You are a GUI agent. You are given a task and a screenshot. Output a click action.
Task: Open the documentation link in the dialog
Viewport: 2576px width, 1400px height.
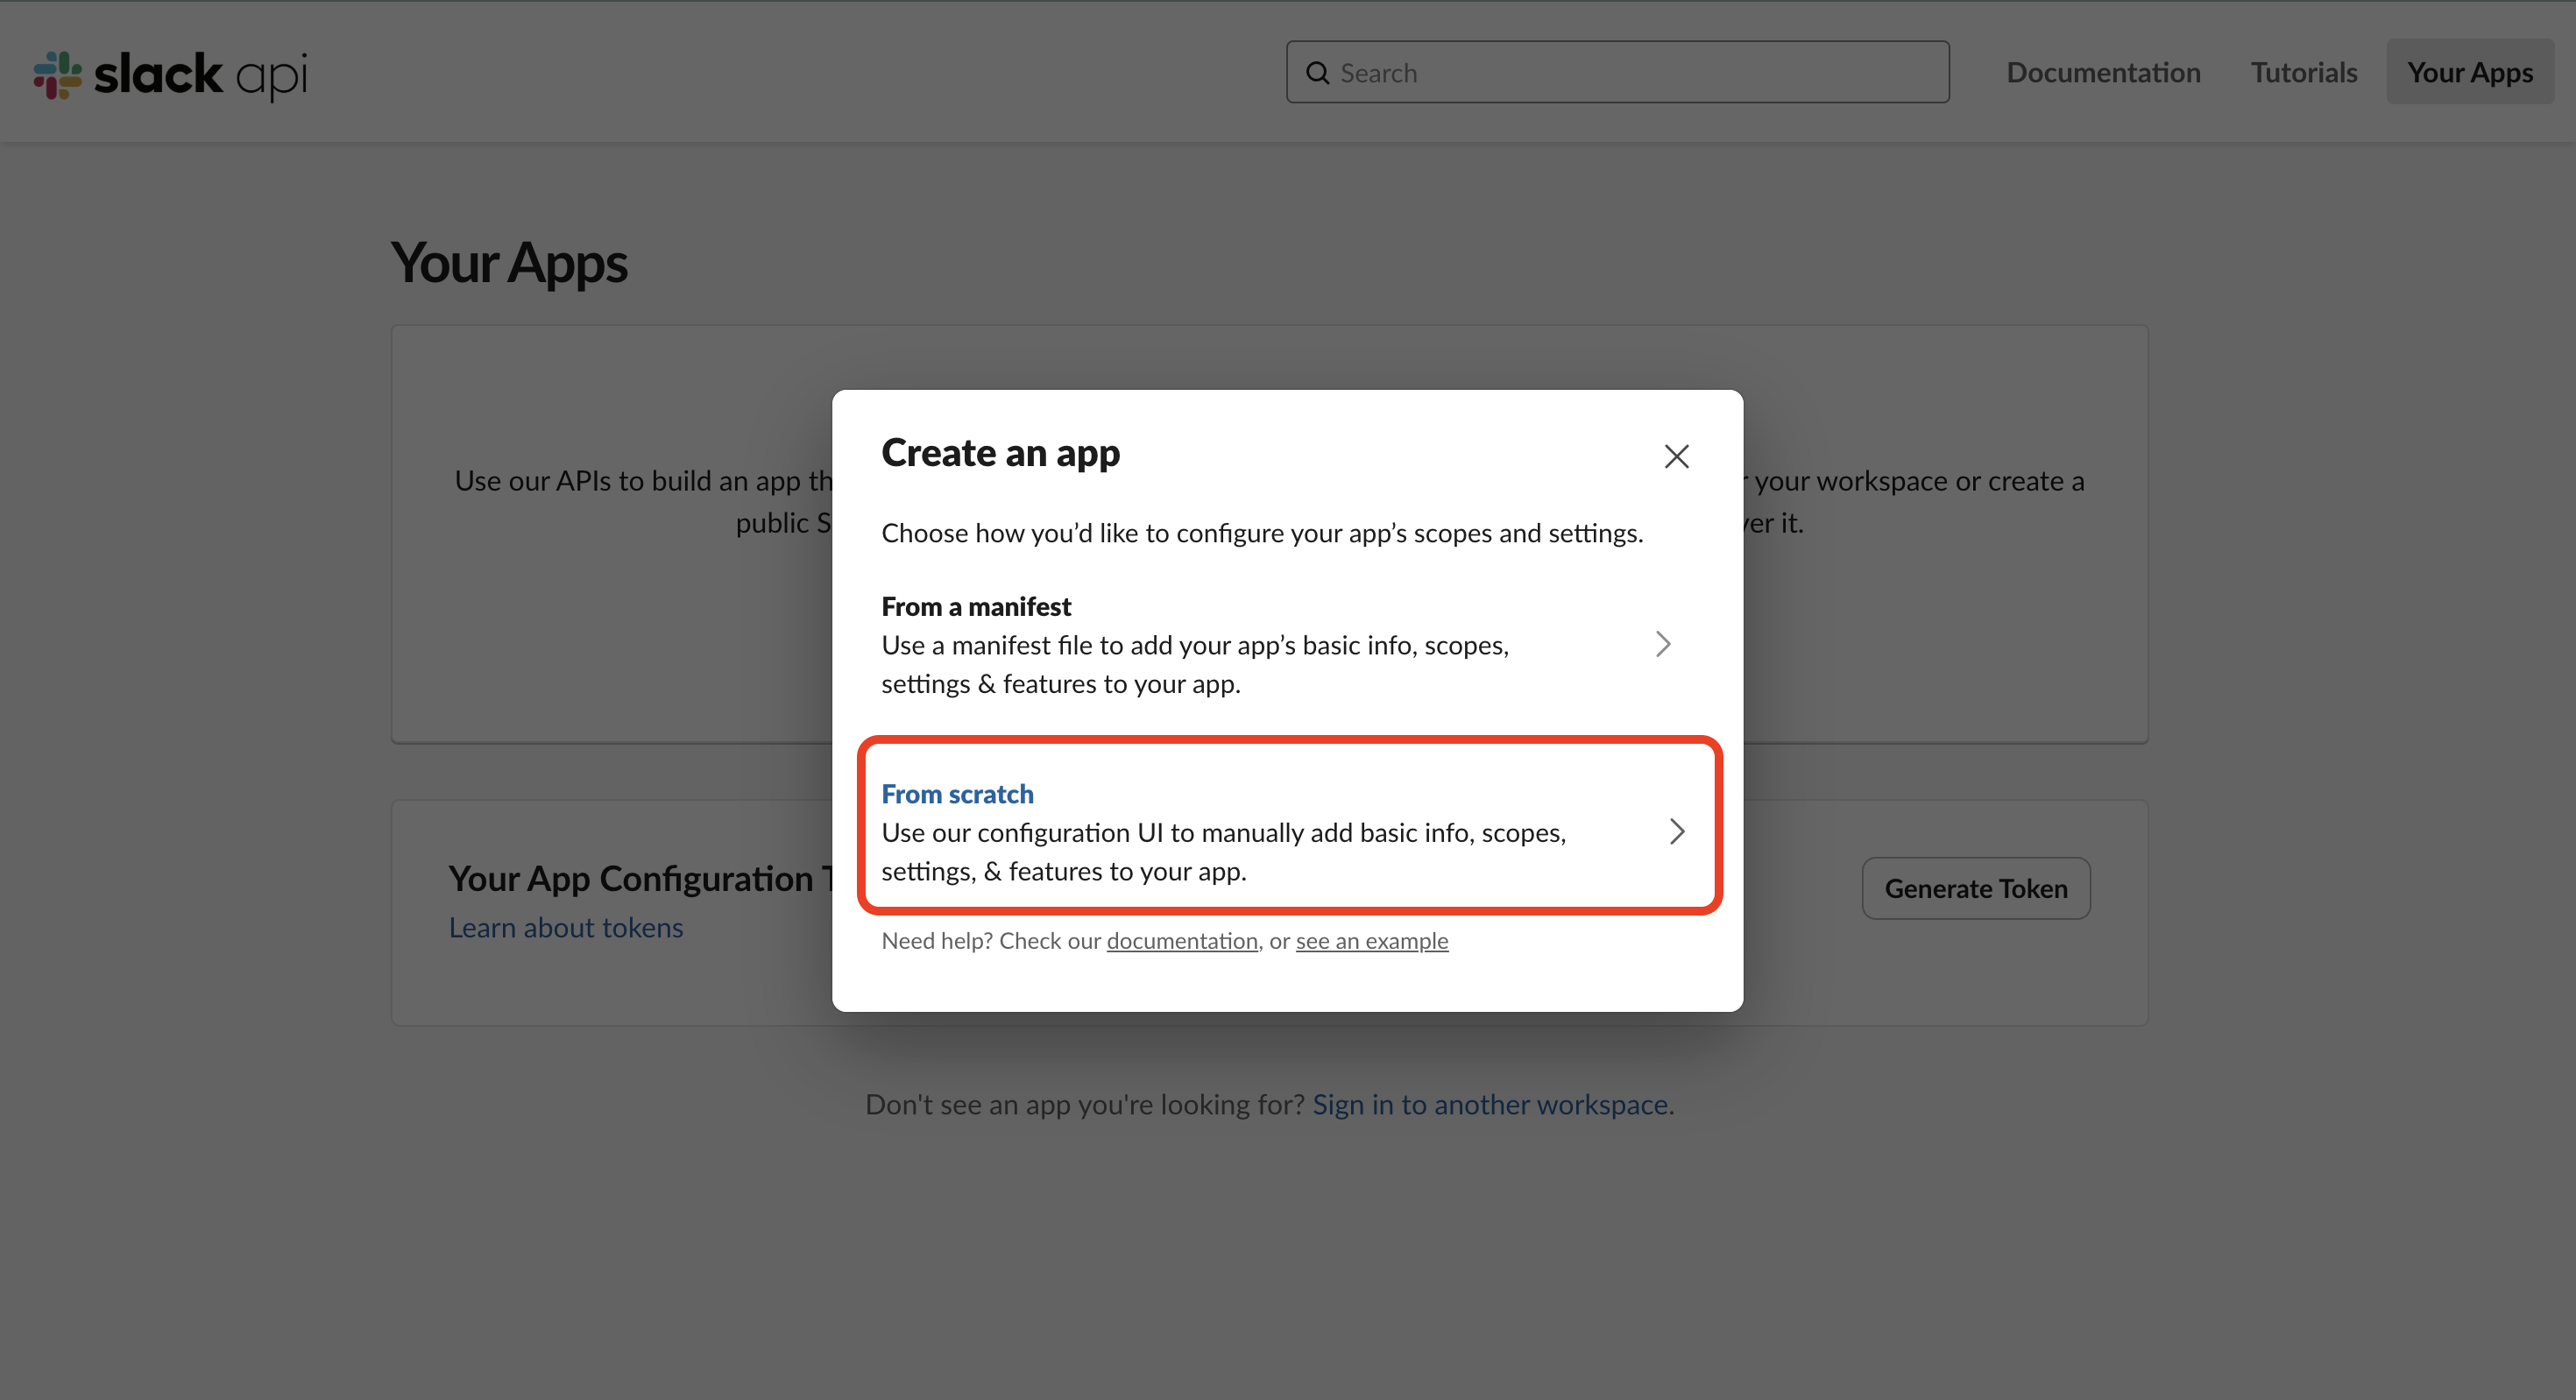pyautogui.click(x=1182, y=940)
